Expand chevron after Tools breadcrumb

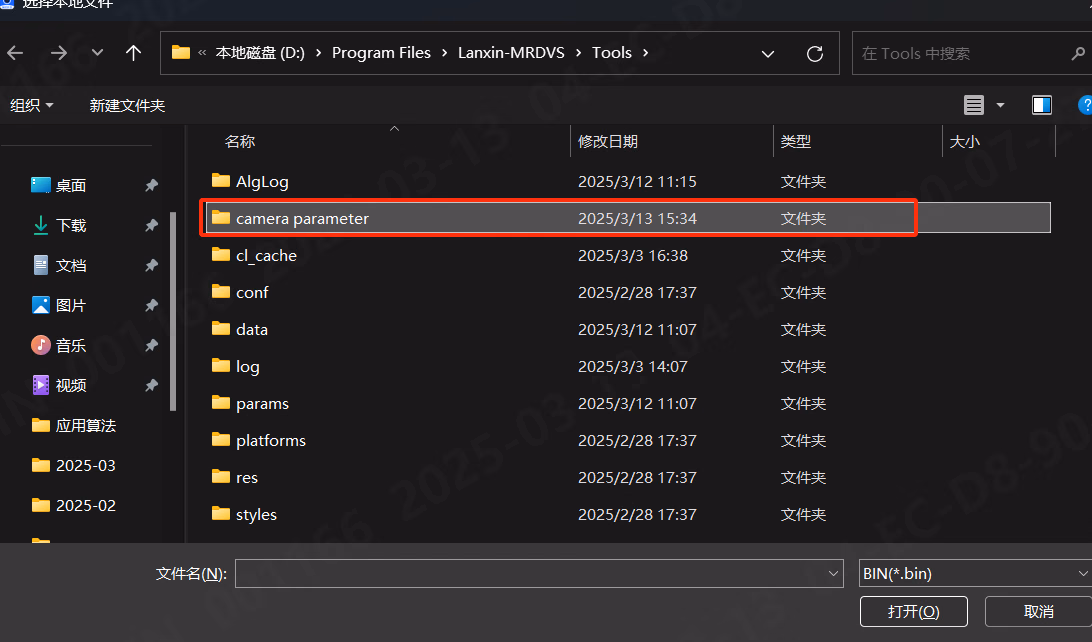[646, 53]
